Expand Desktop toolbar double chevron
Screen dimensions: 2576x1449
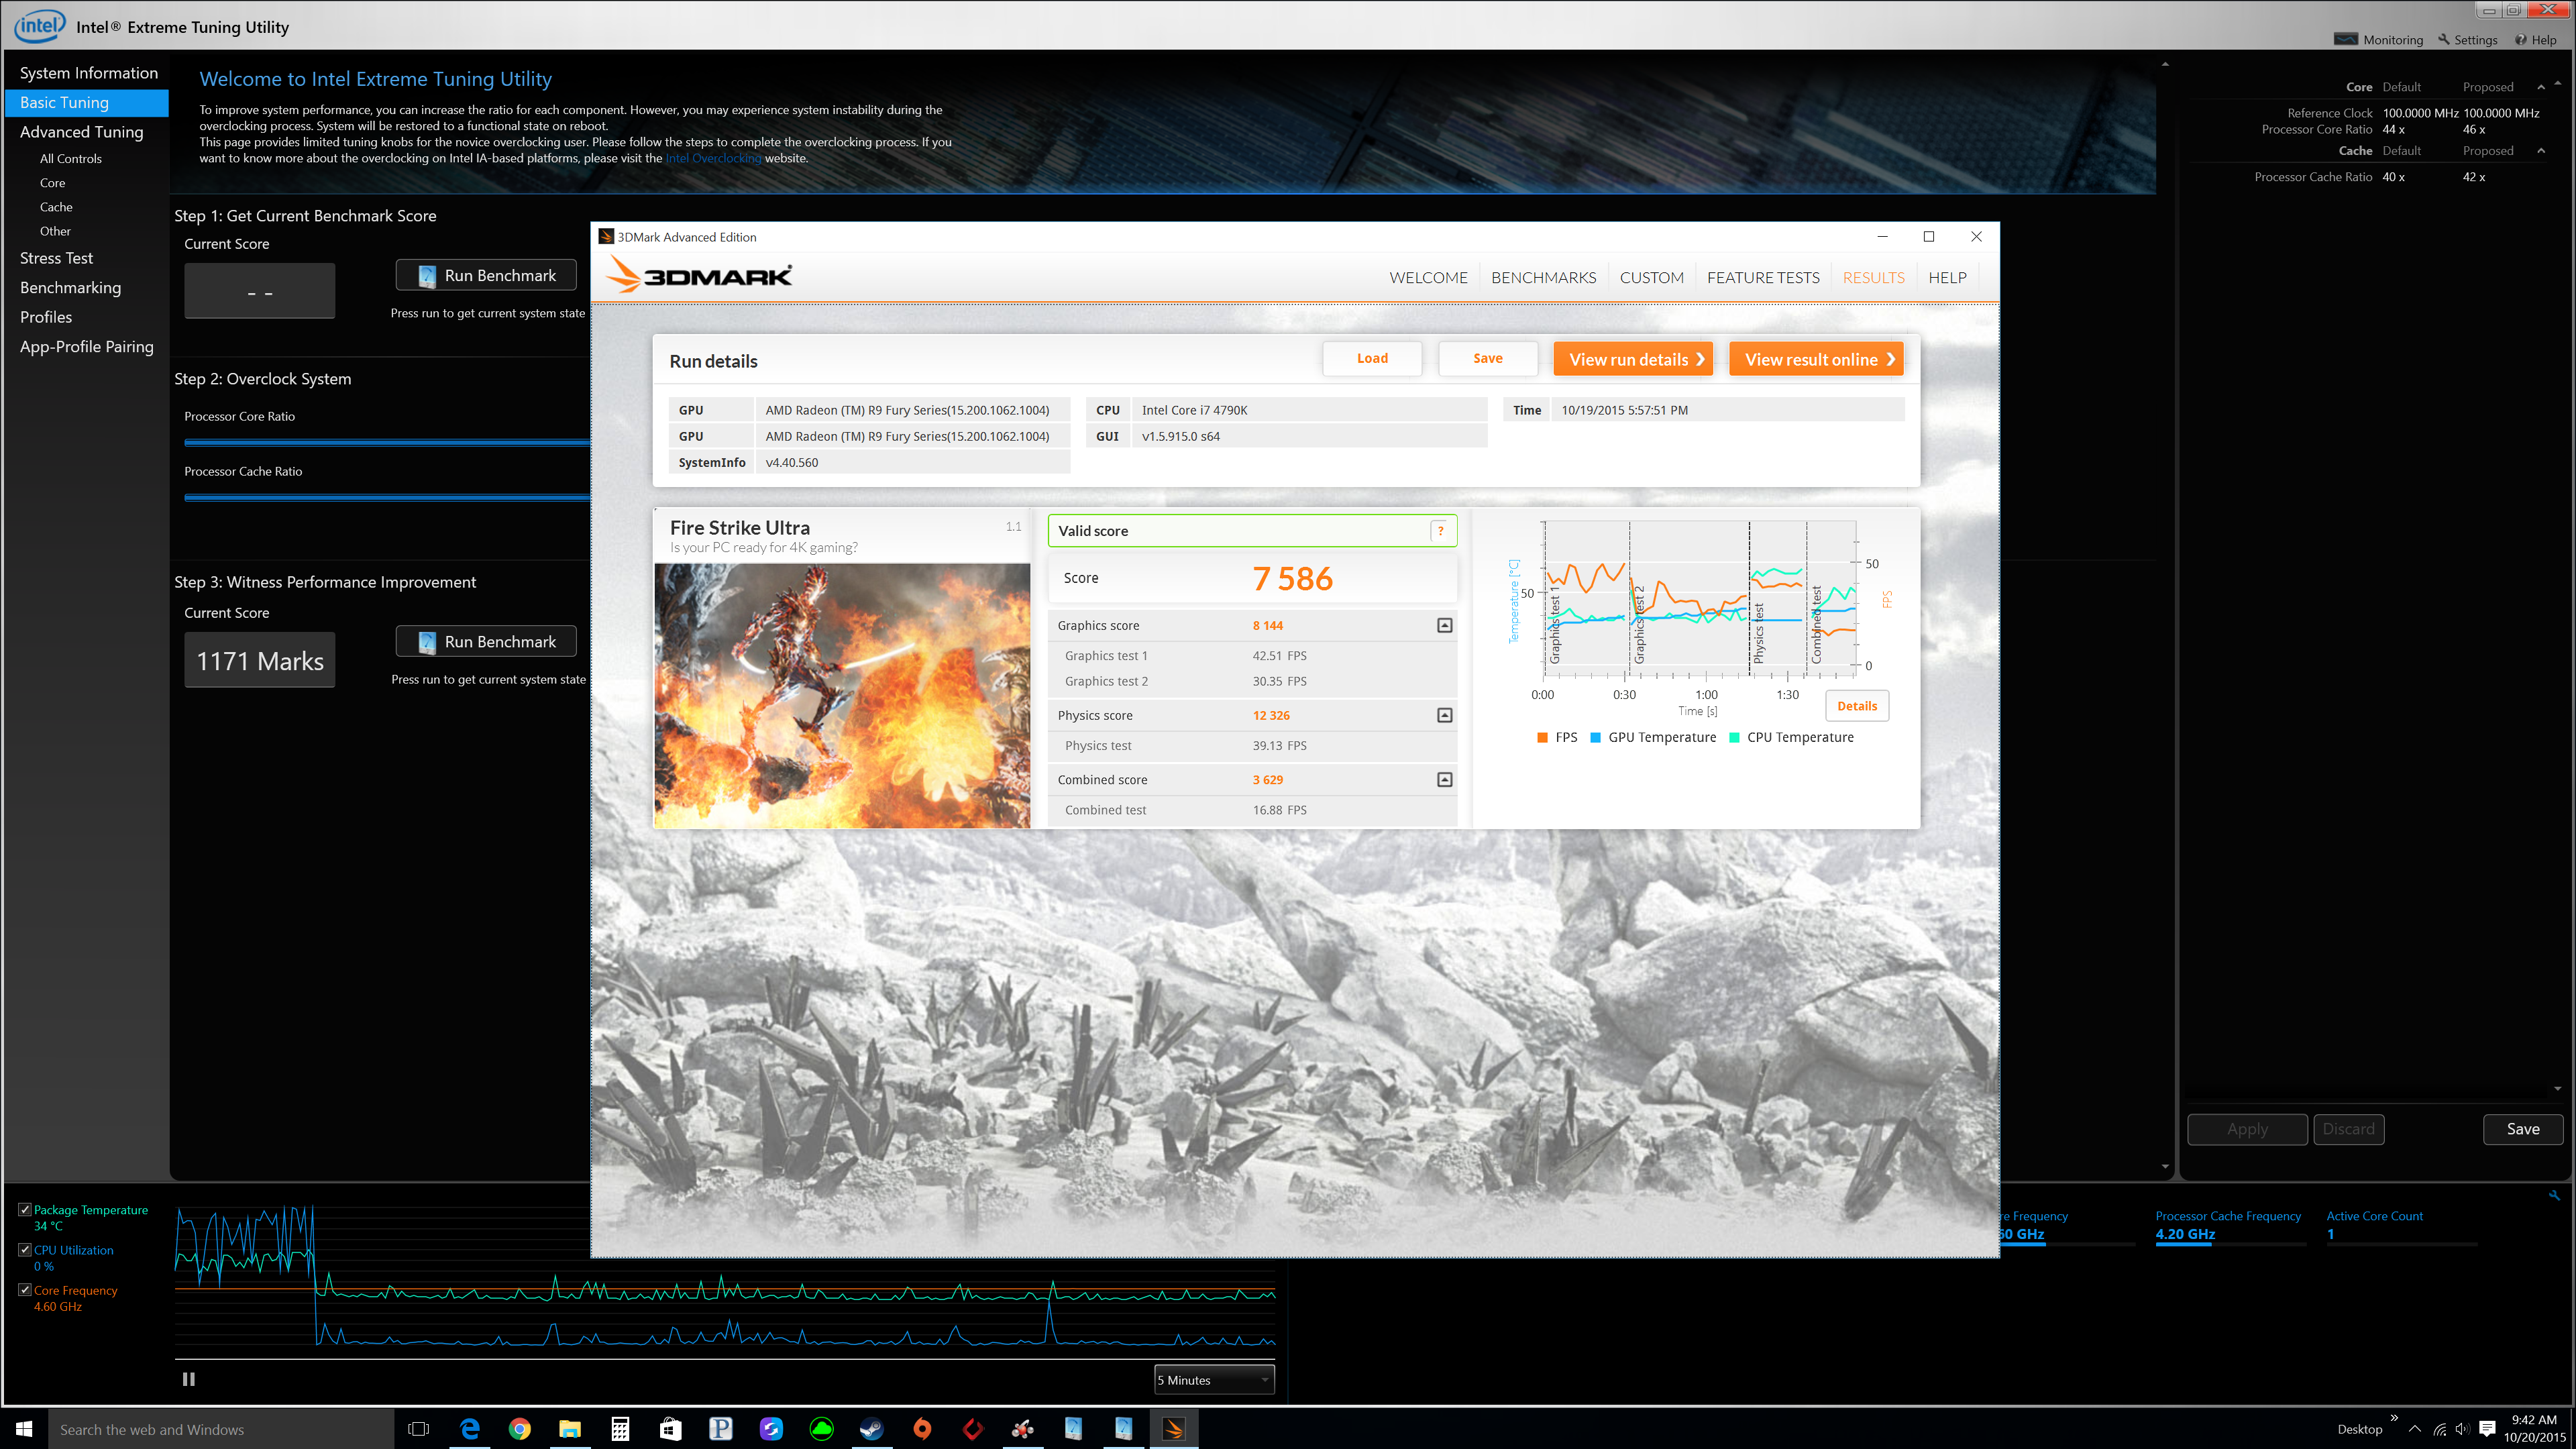click(2394, 1417)
